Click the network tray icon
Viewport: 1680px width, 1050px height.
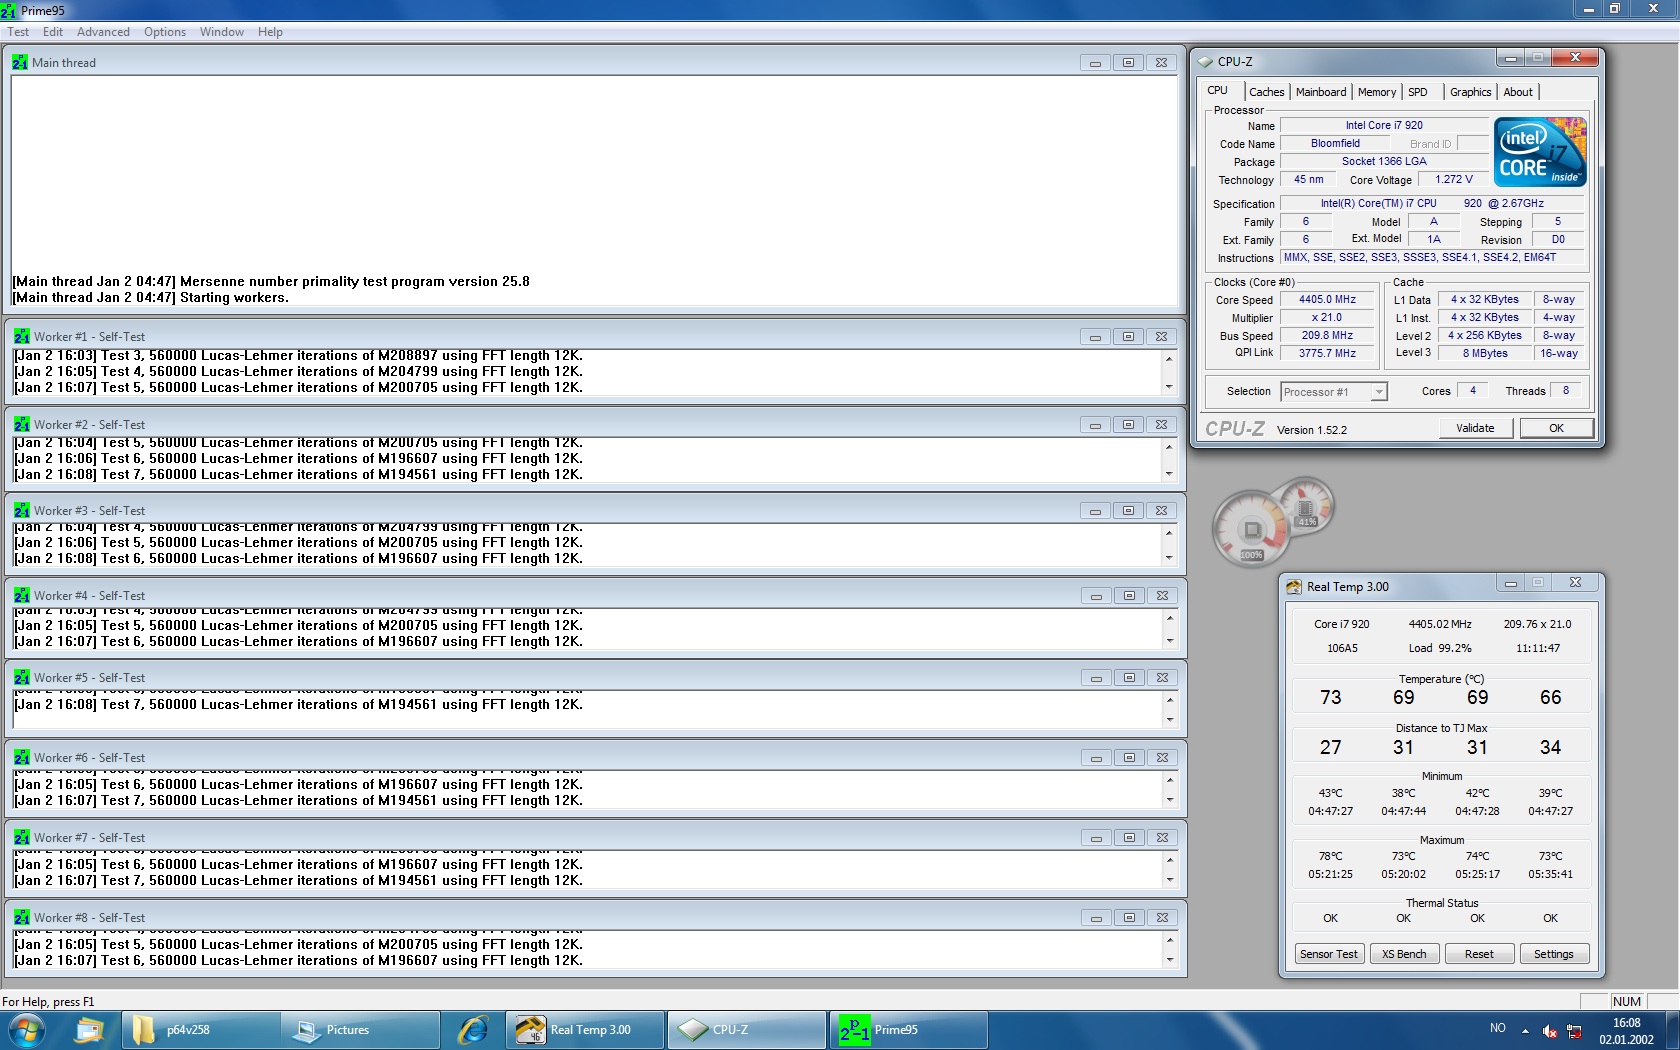(1574, 1031)
